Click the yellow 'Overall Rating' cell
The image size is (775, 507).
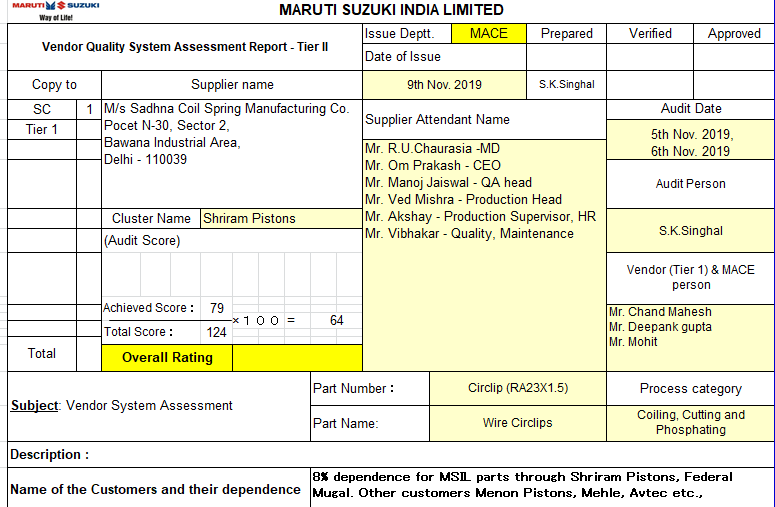tap(167, 358)
